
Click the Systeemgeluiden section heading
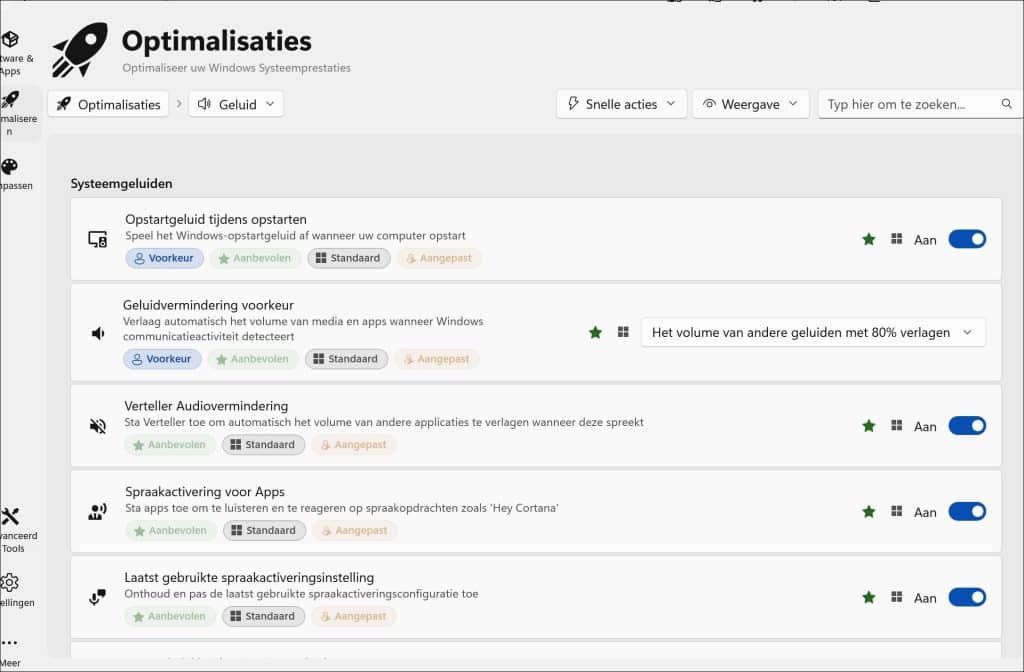pos(121,184)
